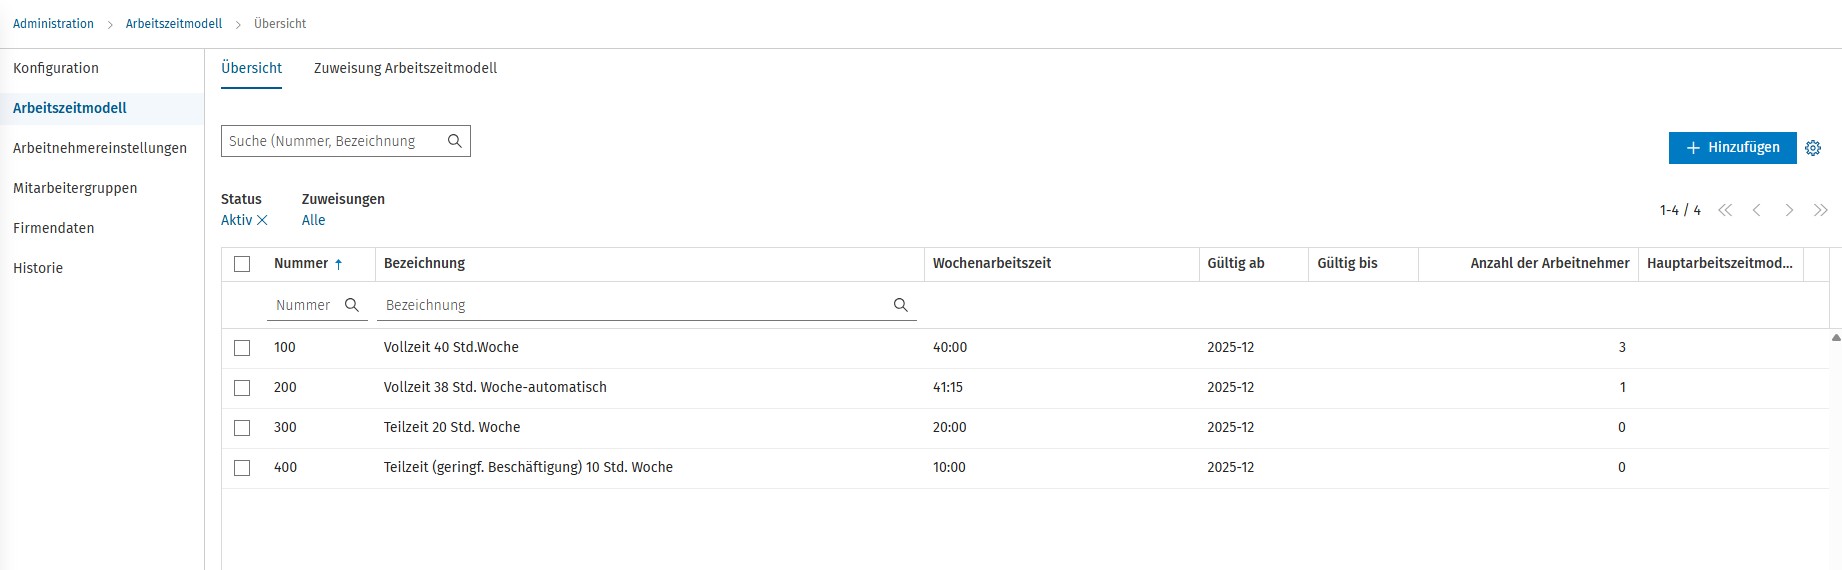Open table settings via the gear icon

pos(1813,148)
